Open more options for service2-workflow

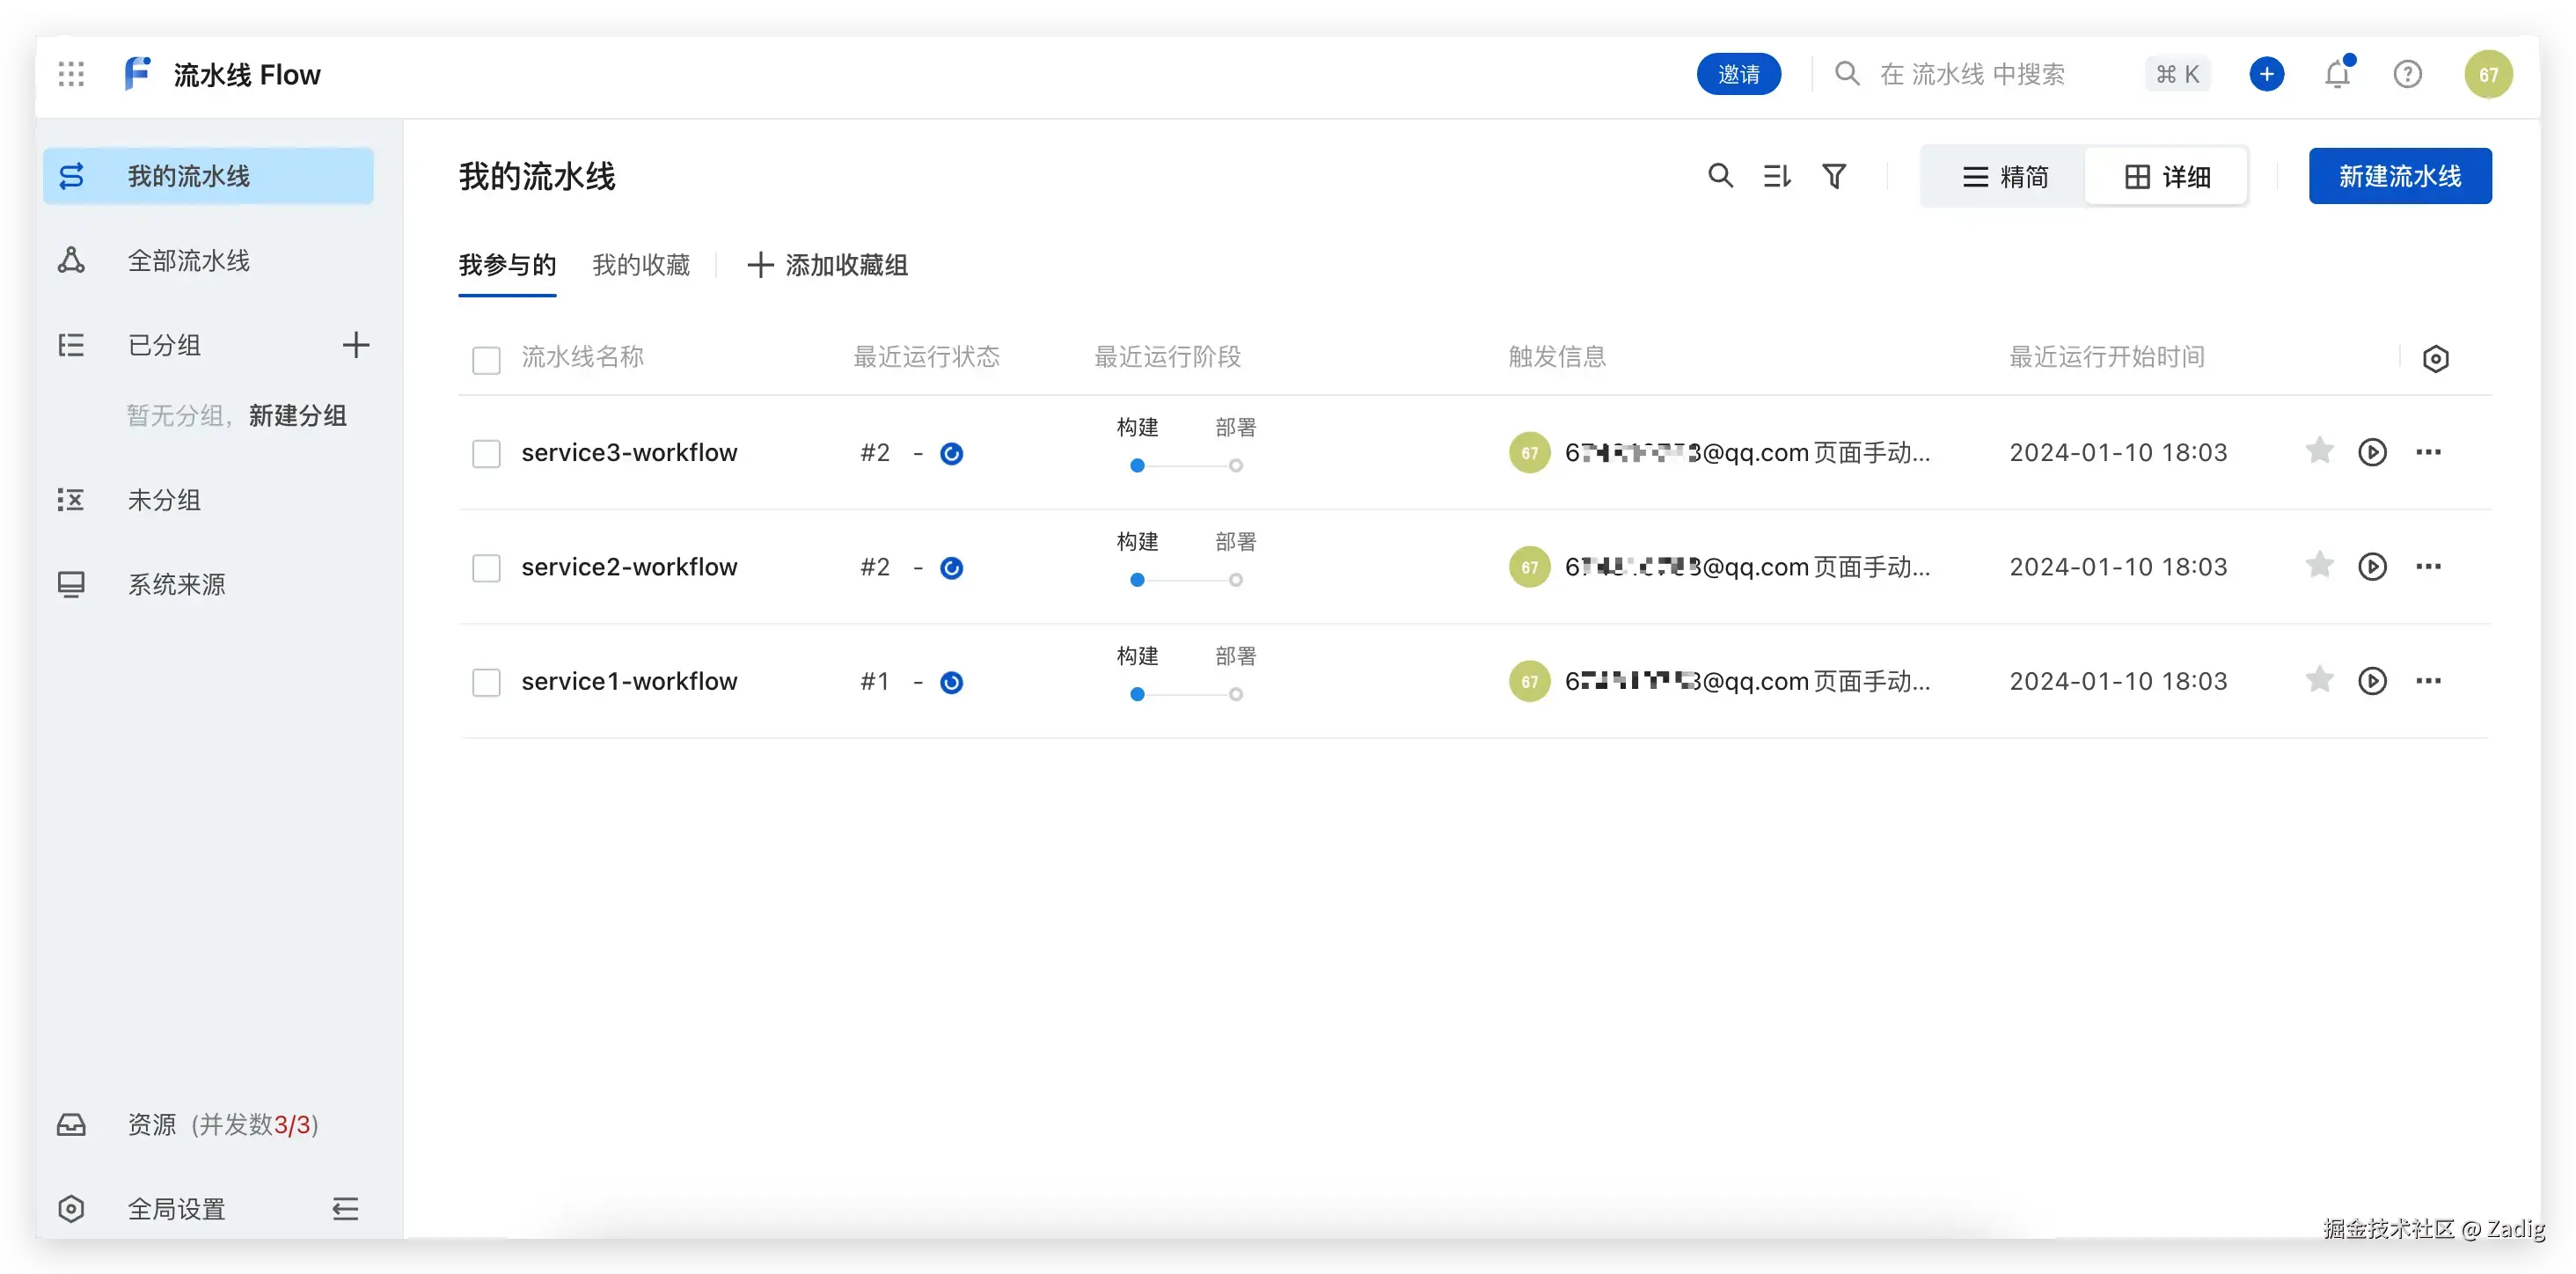coord(2428,566)
